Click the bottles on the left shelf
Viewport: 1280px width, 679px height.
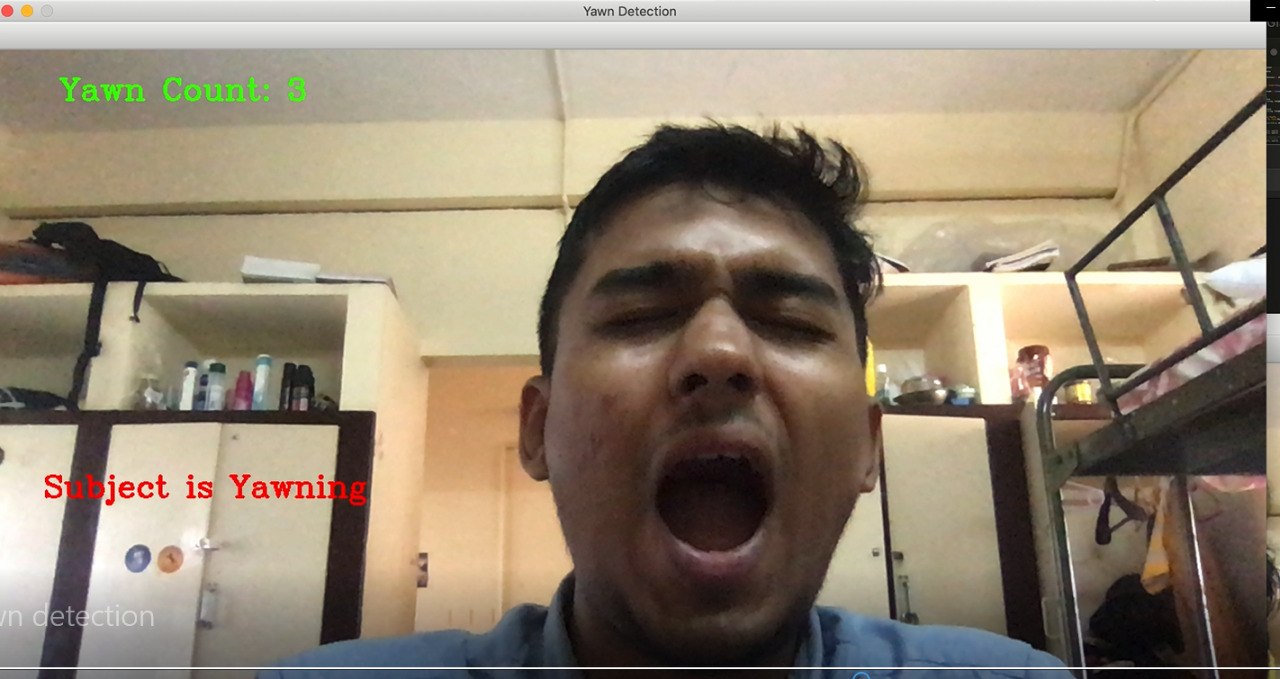[x=245, y=385]
